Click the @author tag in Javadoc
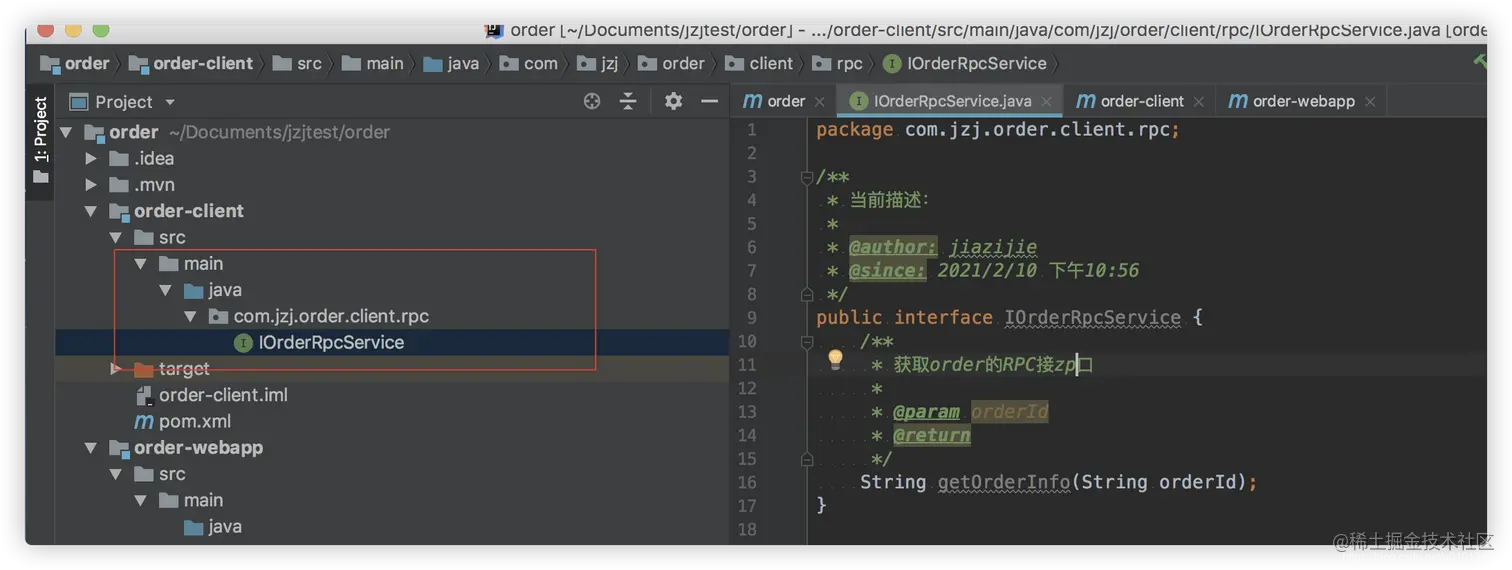Image resolution: width=1512 pixels, height=570 pixels. click(x=893, y=247)
